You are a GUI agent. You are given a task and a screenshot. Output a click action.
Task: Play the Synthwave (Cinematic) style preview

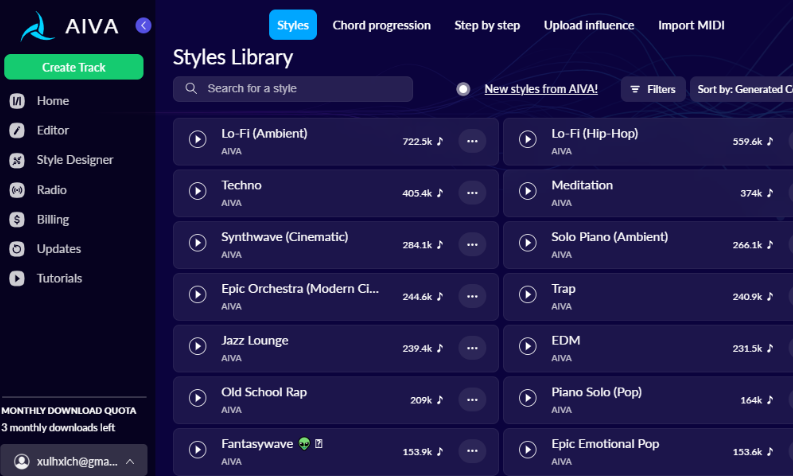point(197,243)
